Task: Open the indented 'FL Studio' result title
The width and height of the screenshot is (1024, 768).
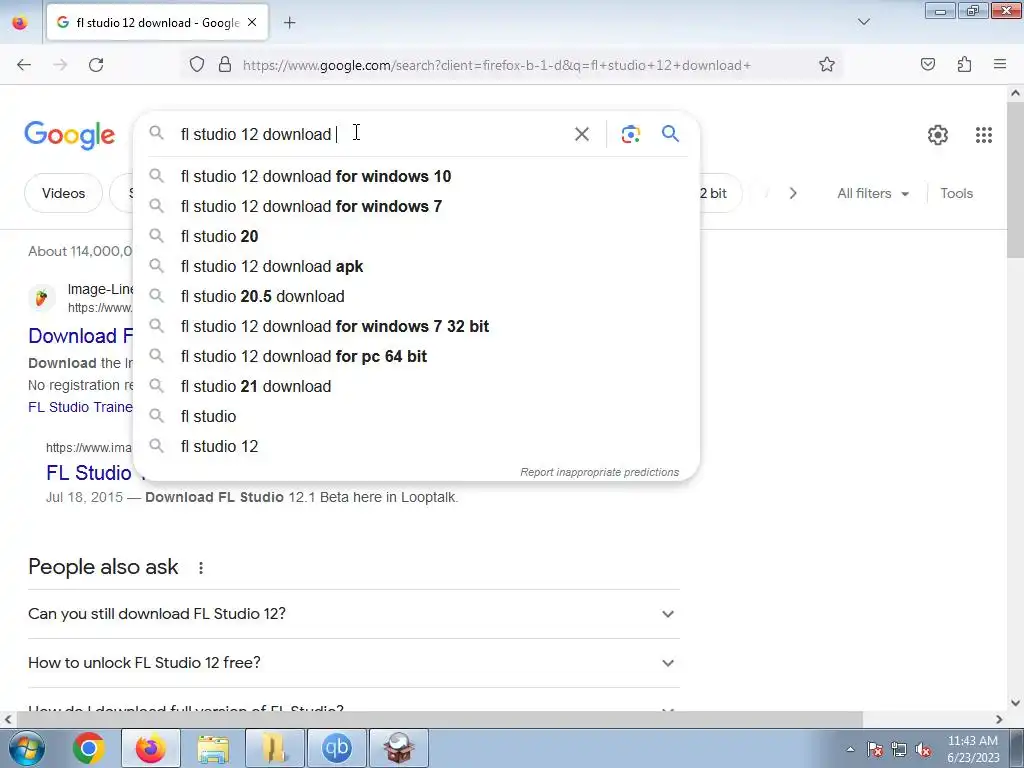Action: [x=89, y=473]
